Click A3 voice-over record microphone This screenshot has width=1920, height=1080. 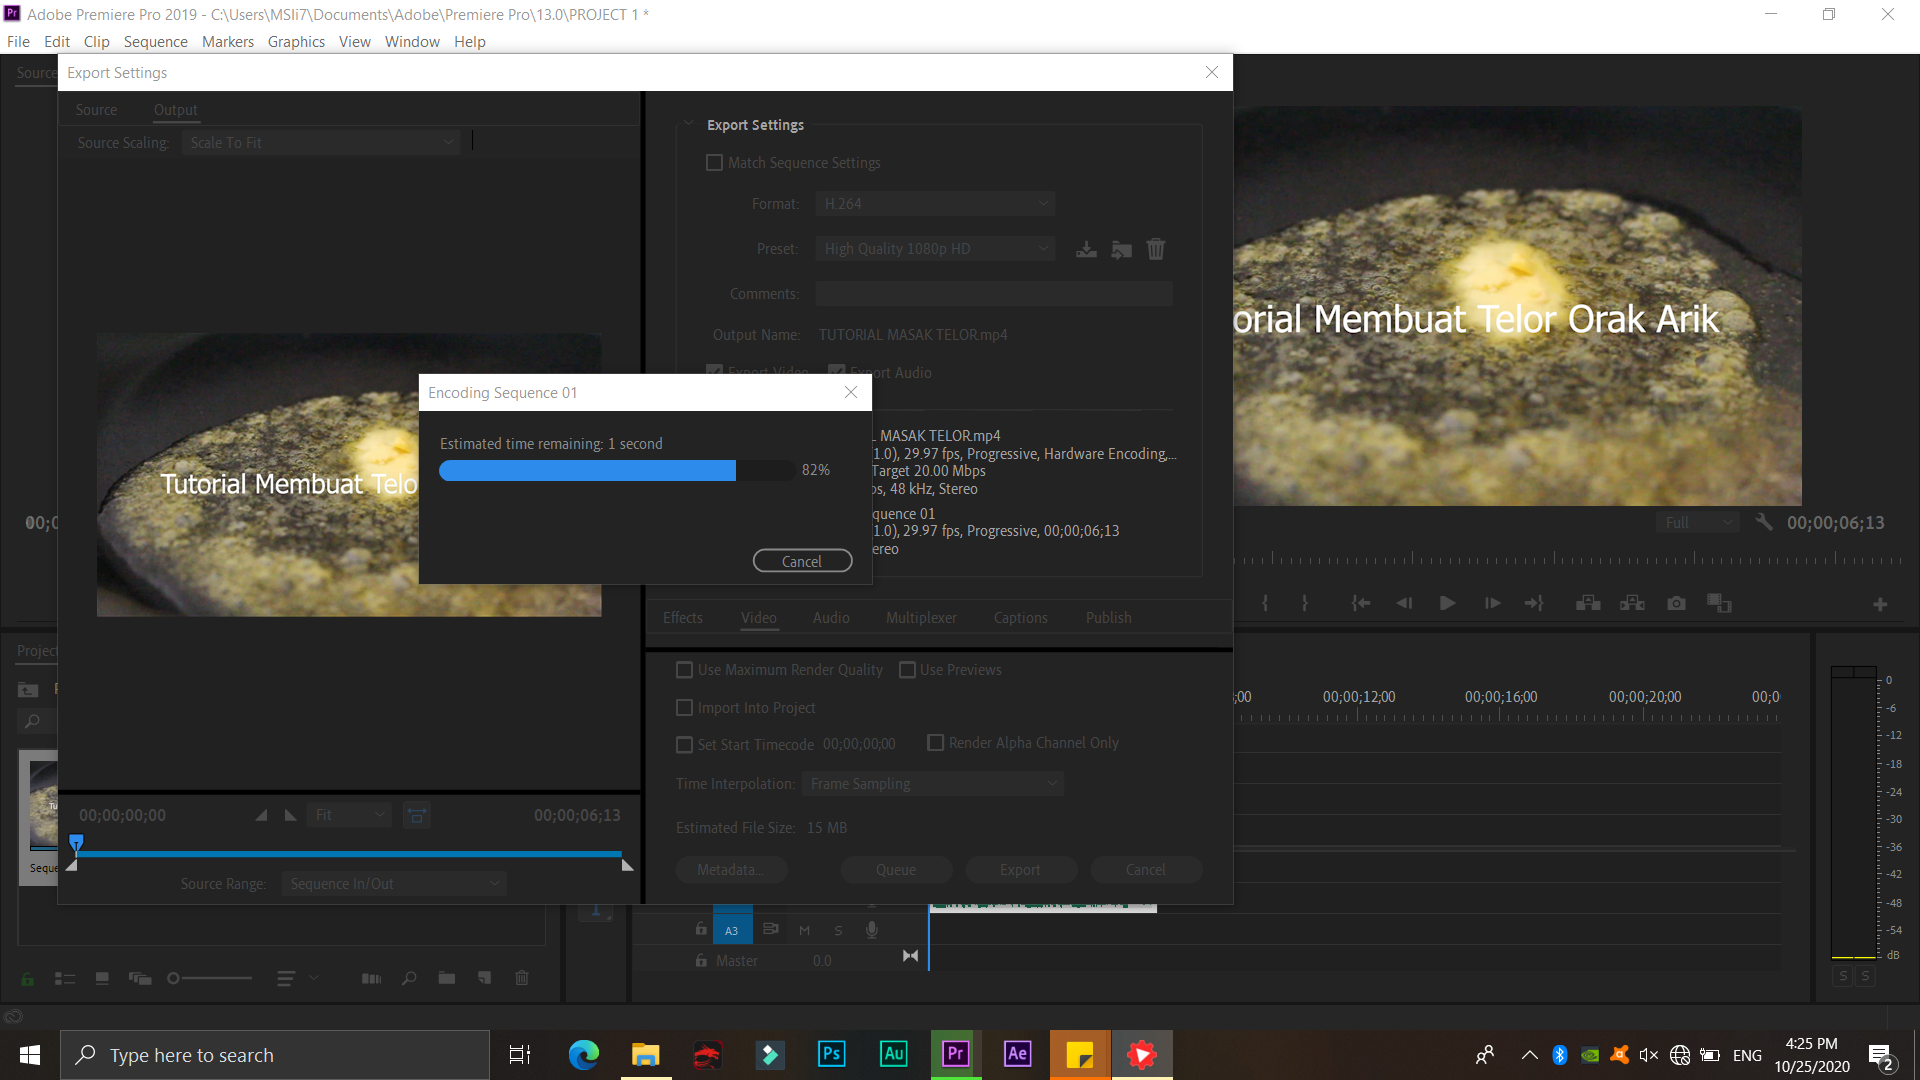872,929
